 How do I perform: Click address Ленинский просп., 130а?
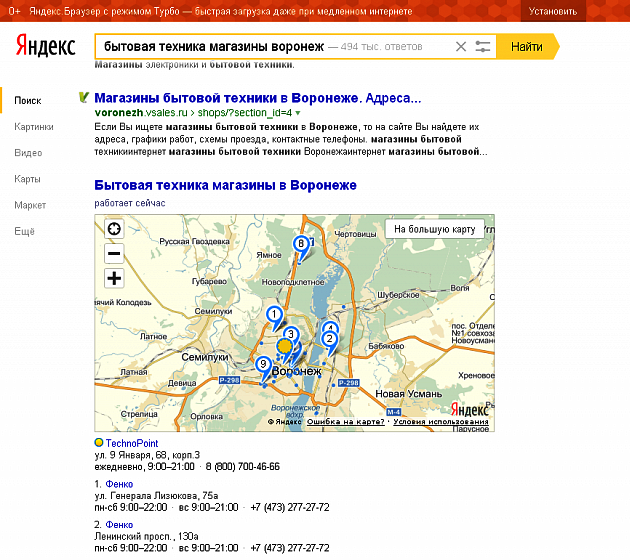146,536
